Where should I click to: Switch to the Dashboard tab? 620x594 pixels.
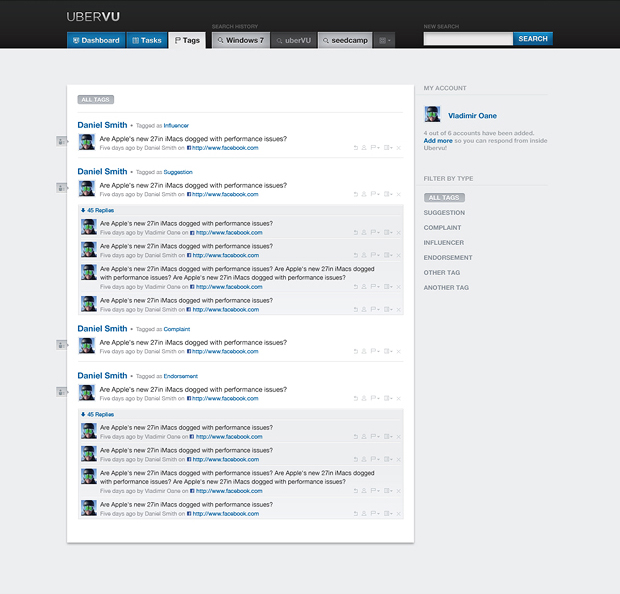(x=95, y=40)
